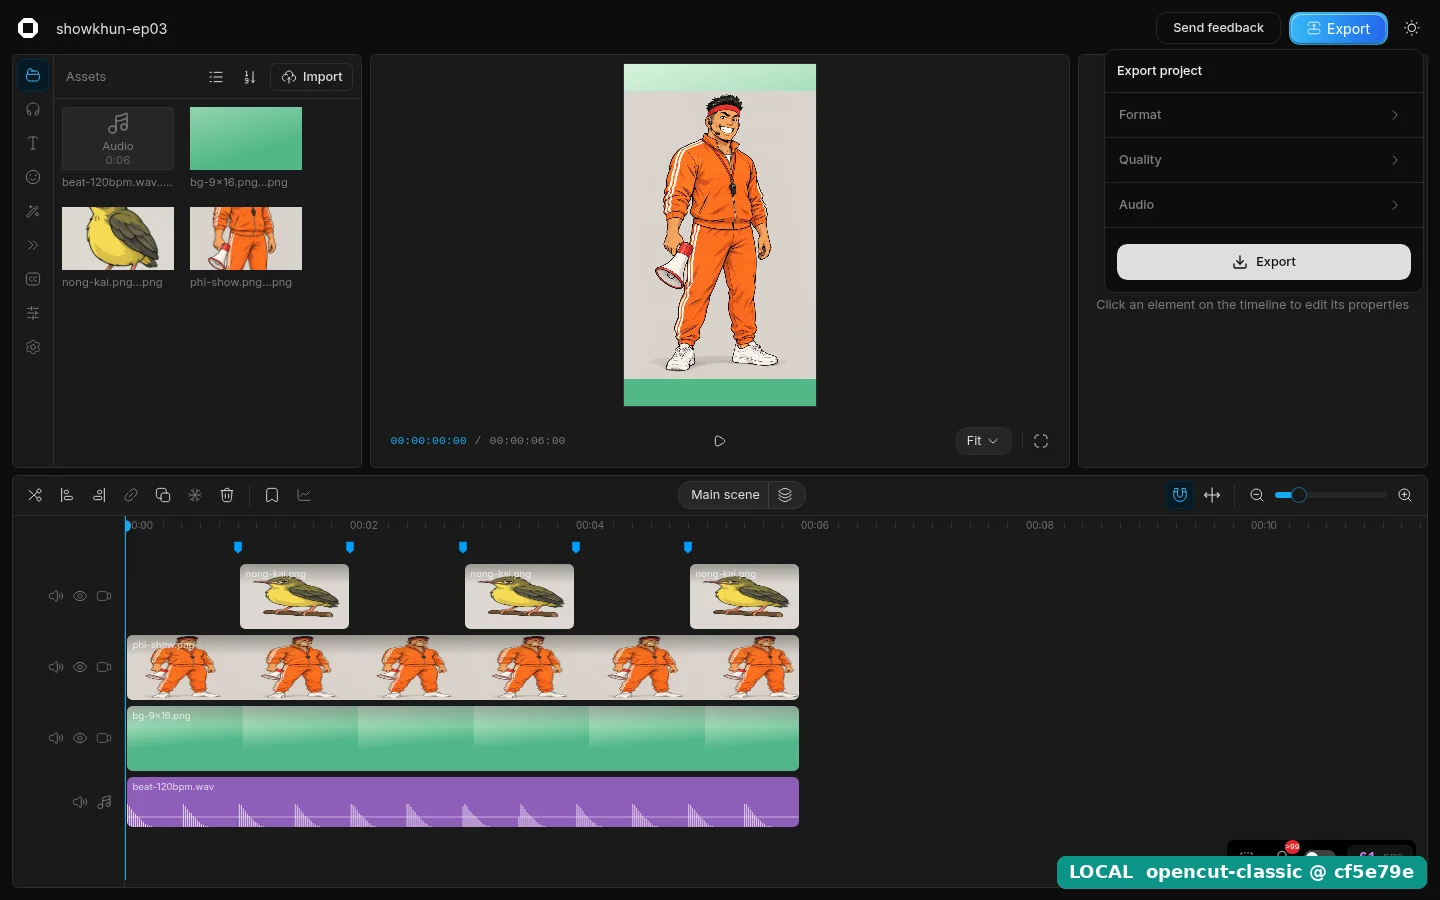Open the Transitions tab with double-arrow icon
Image resolution: width=1440 pixels, height=900 pixels.
[x=33, y=246]
